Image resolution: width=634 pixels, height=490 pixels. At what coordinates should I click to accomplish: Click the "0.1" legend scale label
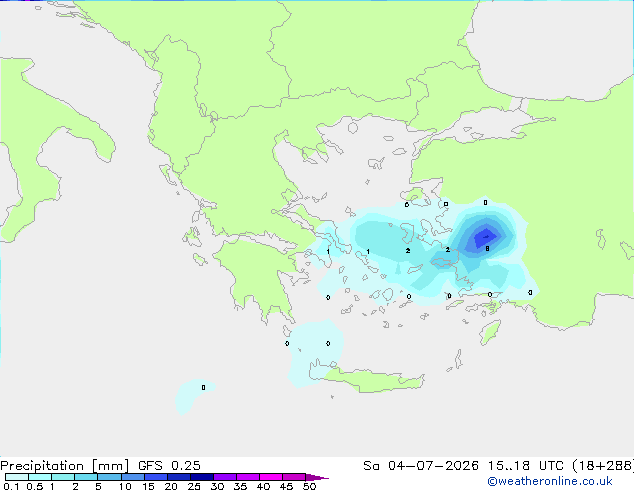(11, 486)
